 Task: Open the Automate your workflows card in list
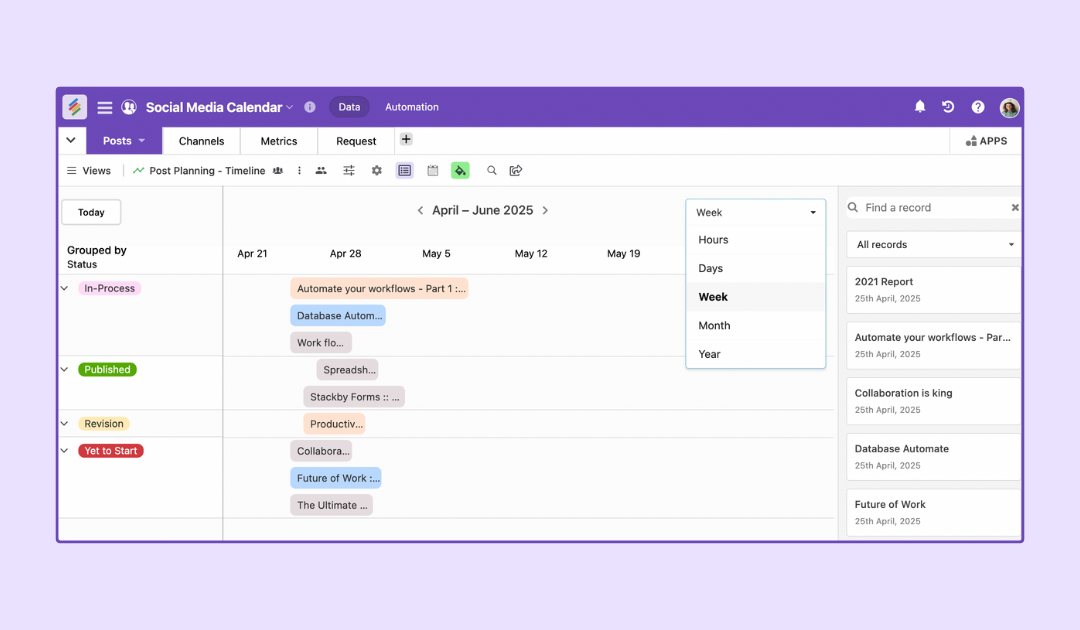933,346
